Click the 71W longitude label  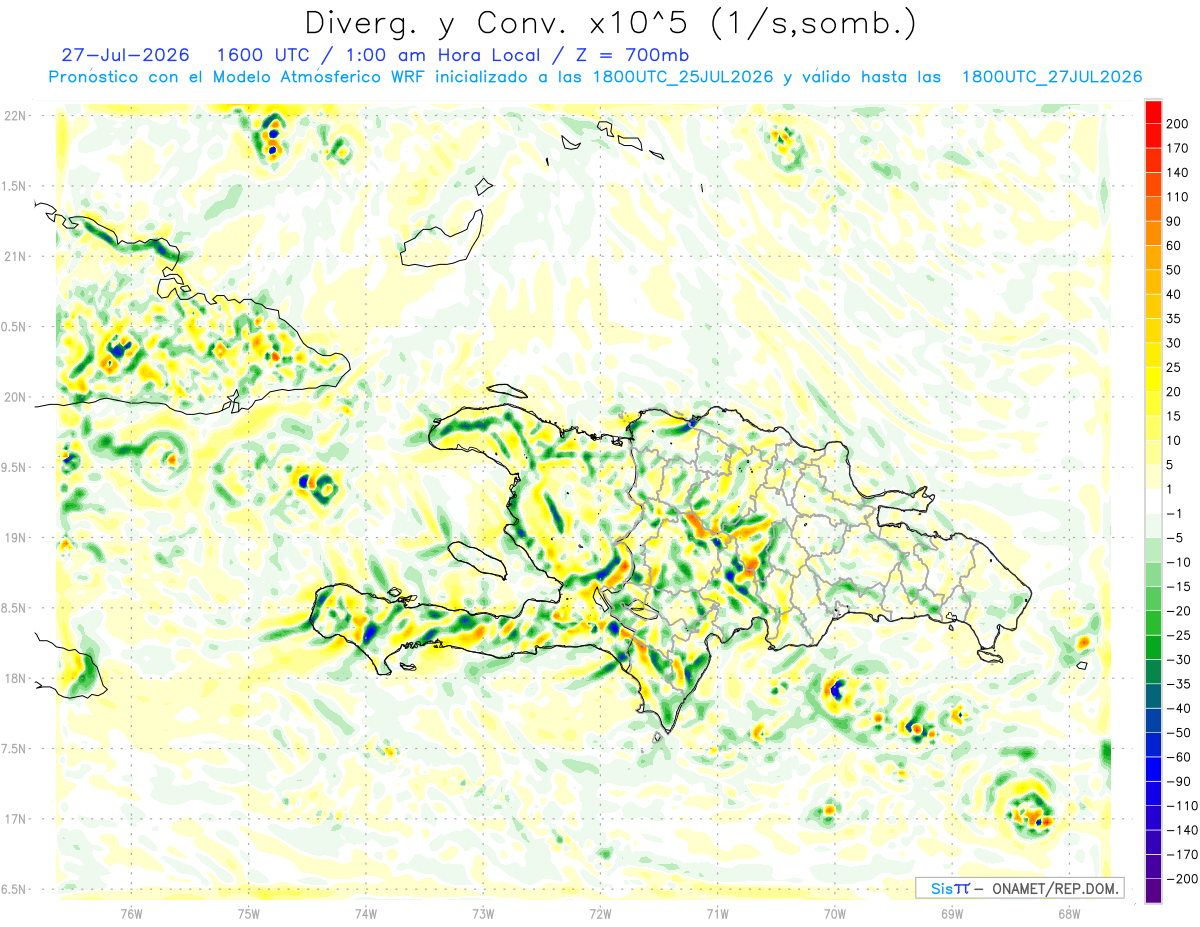pyautogui.click(x=717, y=912)
